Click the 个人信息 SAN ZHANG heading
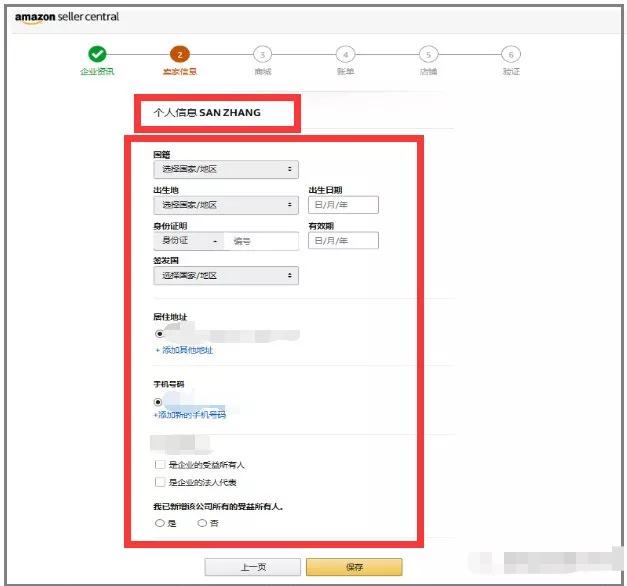This screenshot has height=586, width=627. point(207,113)
